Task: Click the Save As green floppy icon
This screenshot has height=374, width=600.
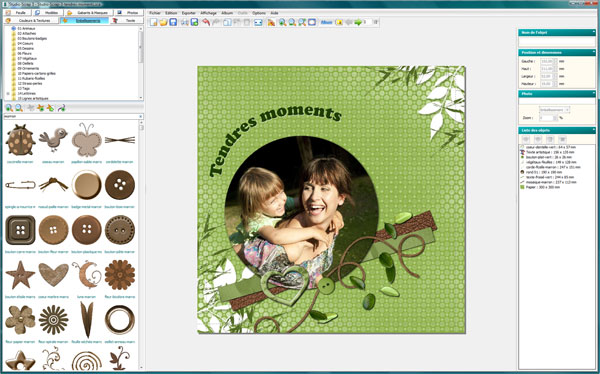Action: point(194,22)
